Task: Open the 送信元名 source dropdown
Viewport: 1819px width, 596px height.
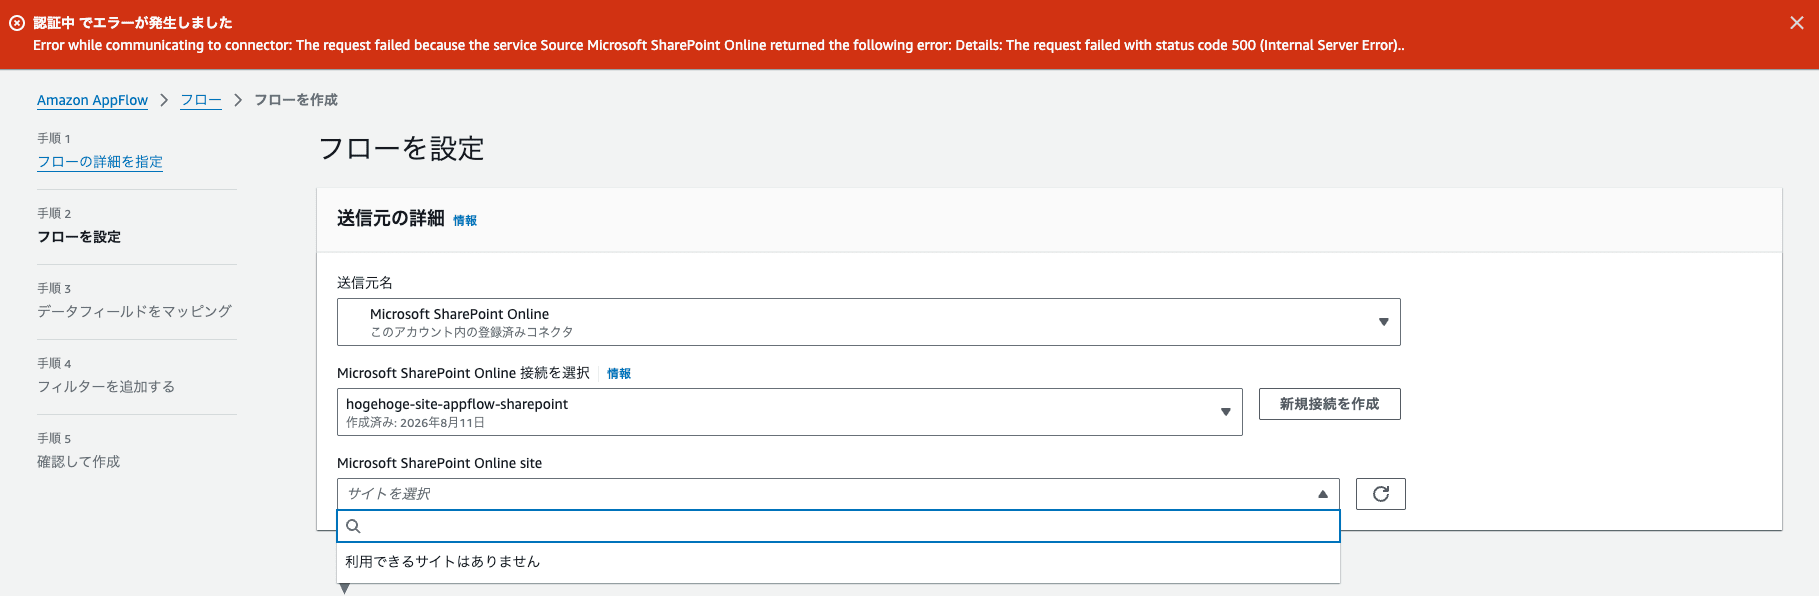Action: point(868,322)
